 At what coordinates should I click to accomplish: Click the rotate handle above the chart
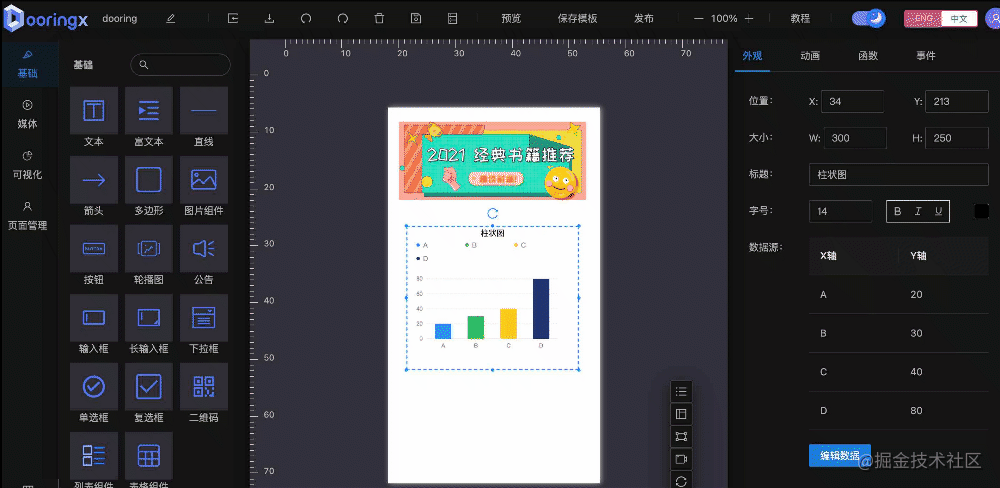coord(492,213)
